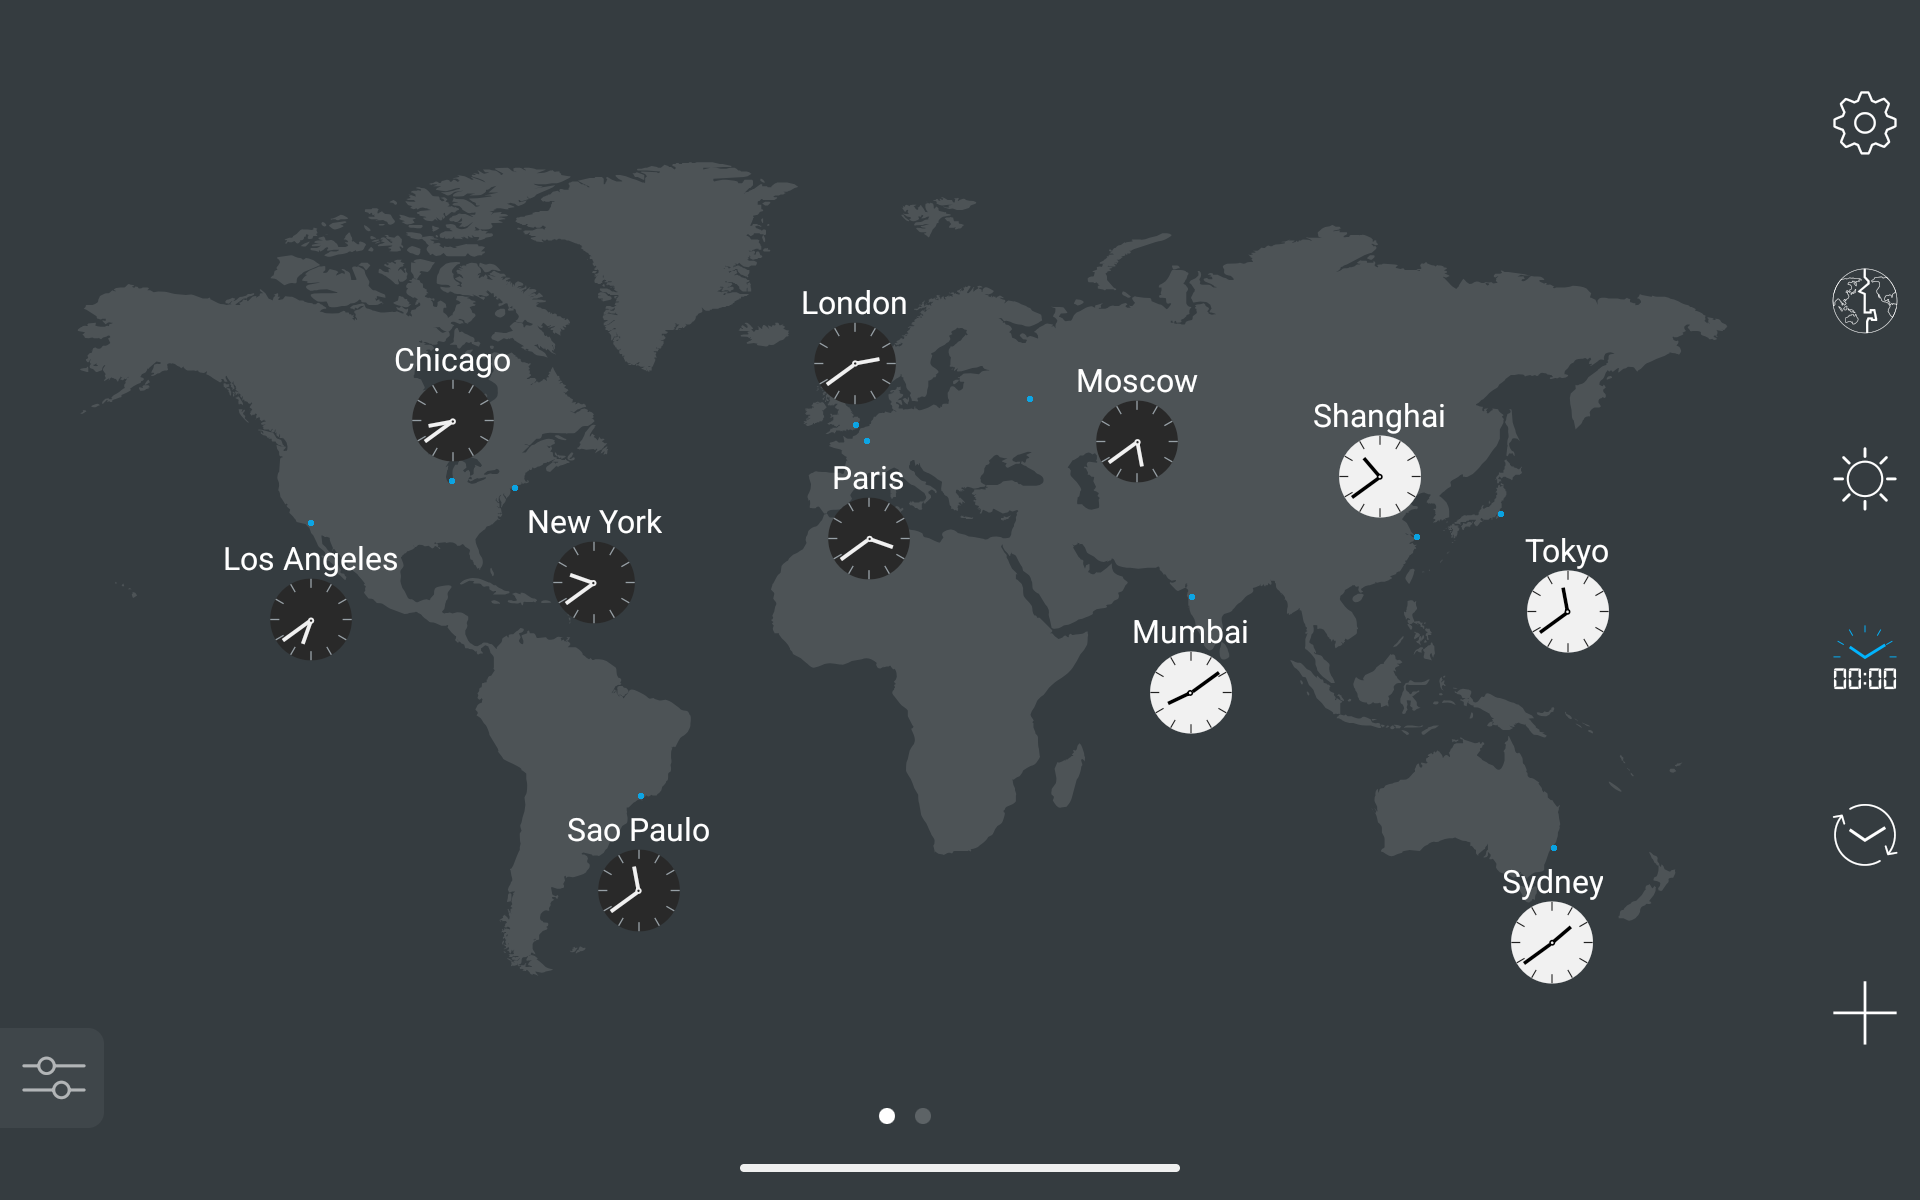The height and width of the screenshot is (1200, 1920).
Task: Switch the analog/digital 00:00 clock icon
Action: [x=1864, y=658]
